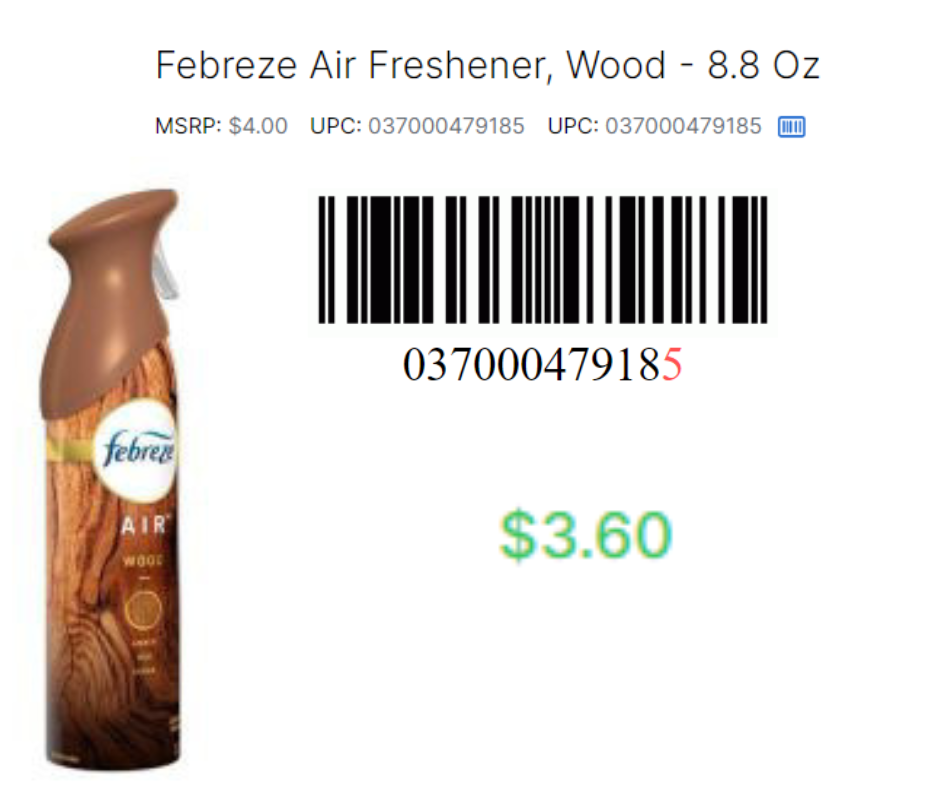Viewport: 940px width, 788px height.
Task: Click the second UPC number beside barcode icon
Action: tap(683, 126)
